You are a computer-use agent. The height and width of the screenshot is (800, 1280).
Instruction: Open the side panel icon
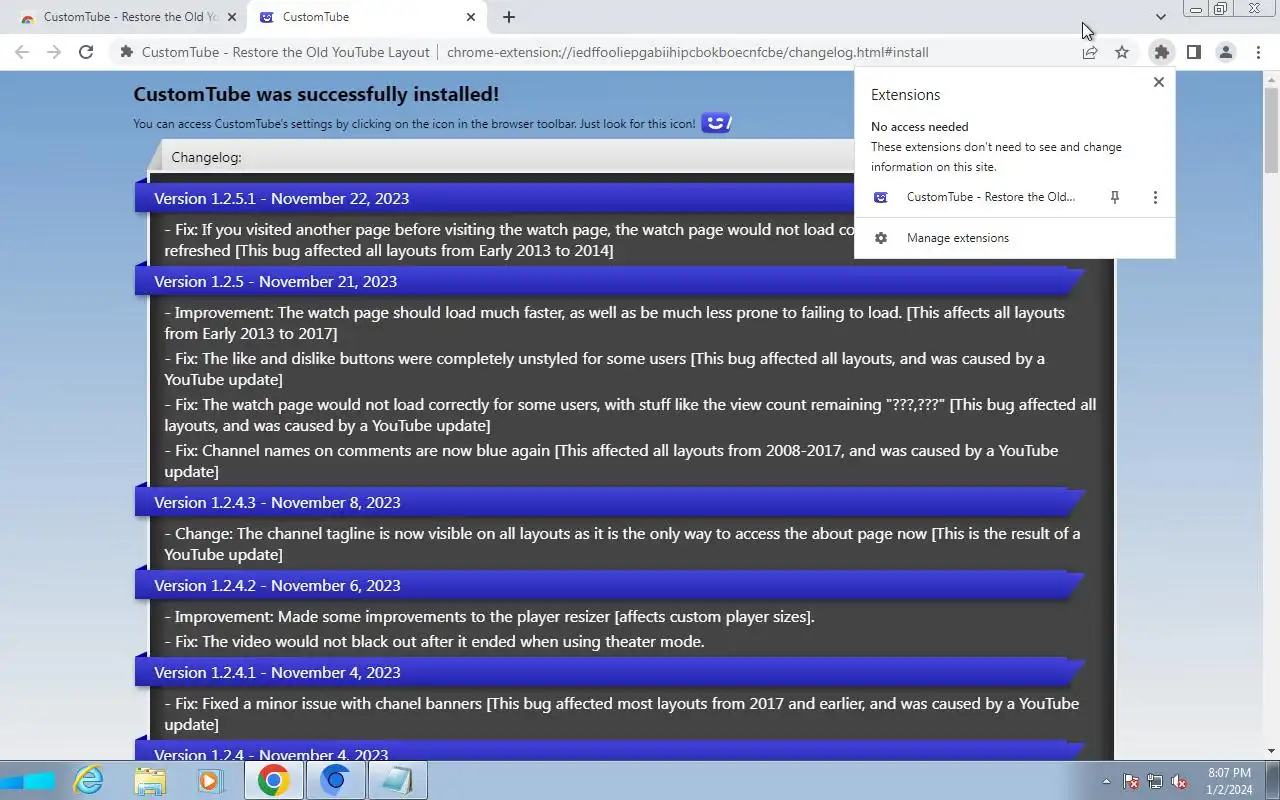pos(1193,52)
